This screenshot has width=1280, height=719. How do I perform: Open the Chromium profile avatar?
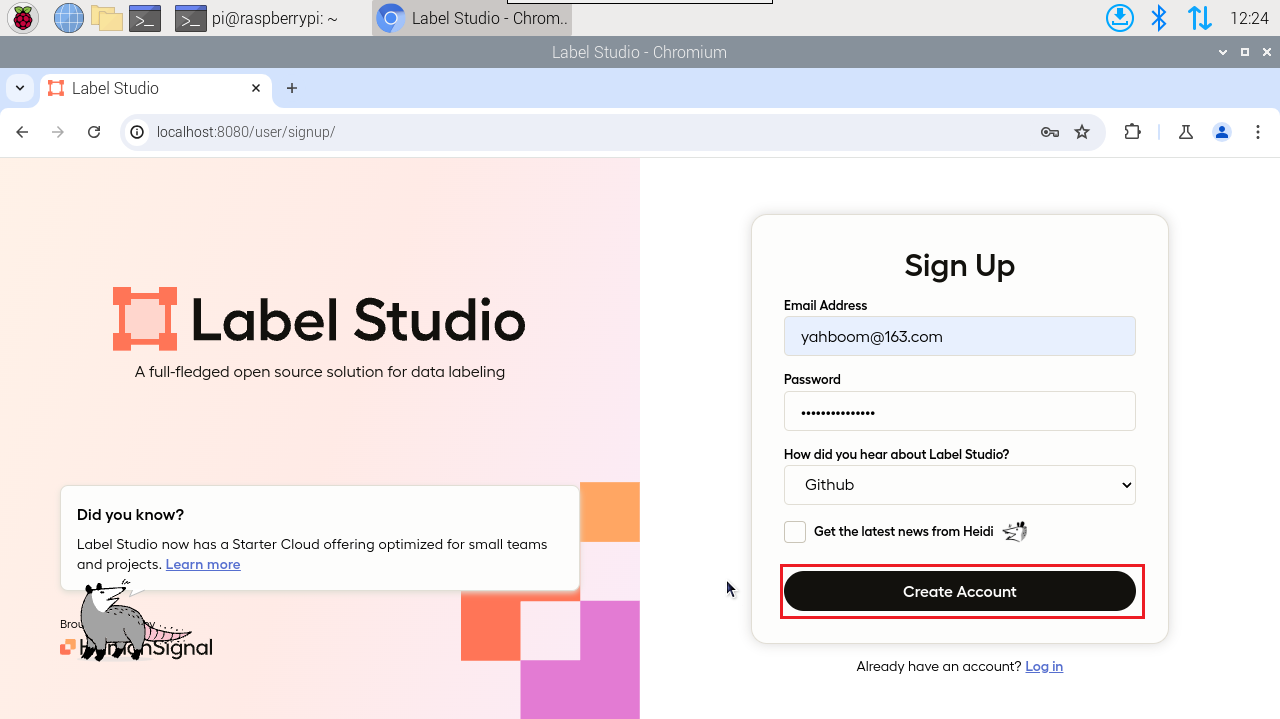click(1222, 132)
